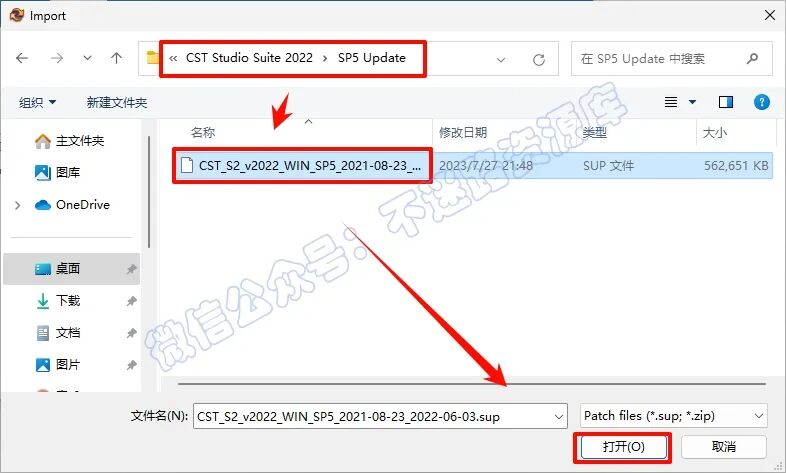Open the help question mark icon
This screenshot has width=786, height=473.
click(x=761, y=102)
